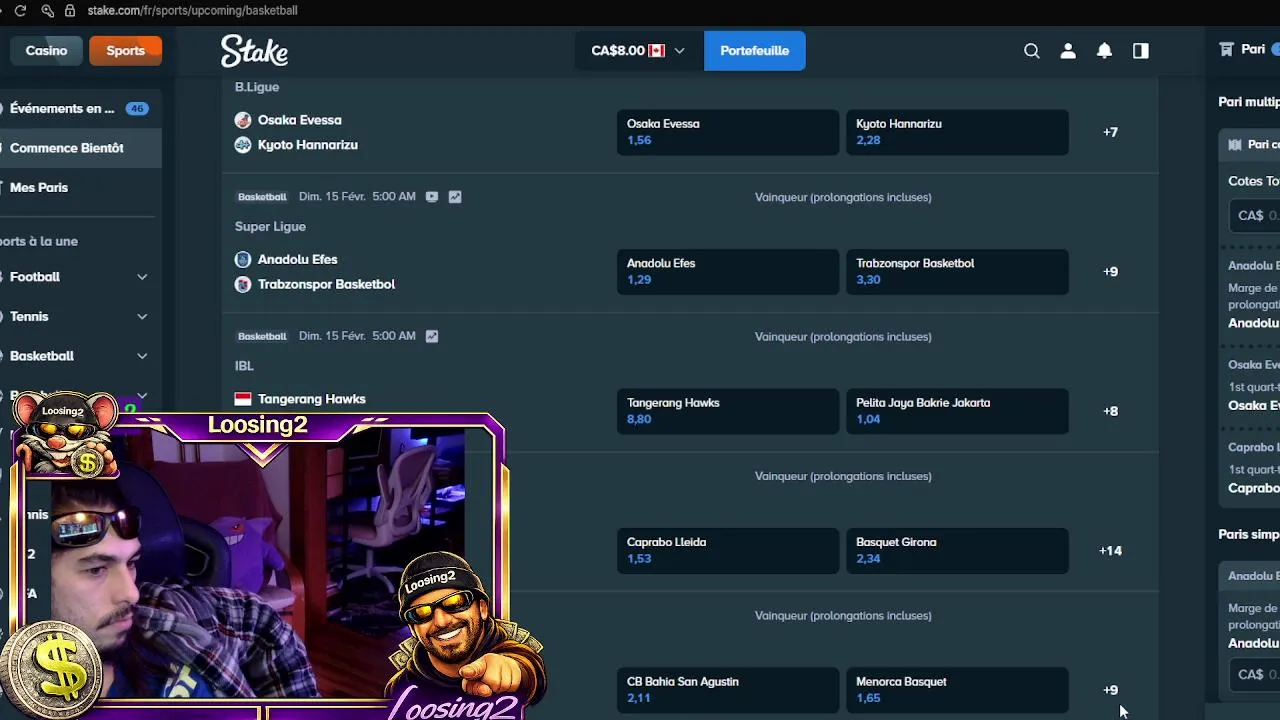Open Osaka Evessa match name link
The image size is (1280, 720).
pyautogui.click(x=300, y=120)
